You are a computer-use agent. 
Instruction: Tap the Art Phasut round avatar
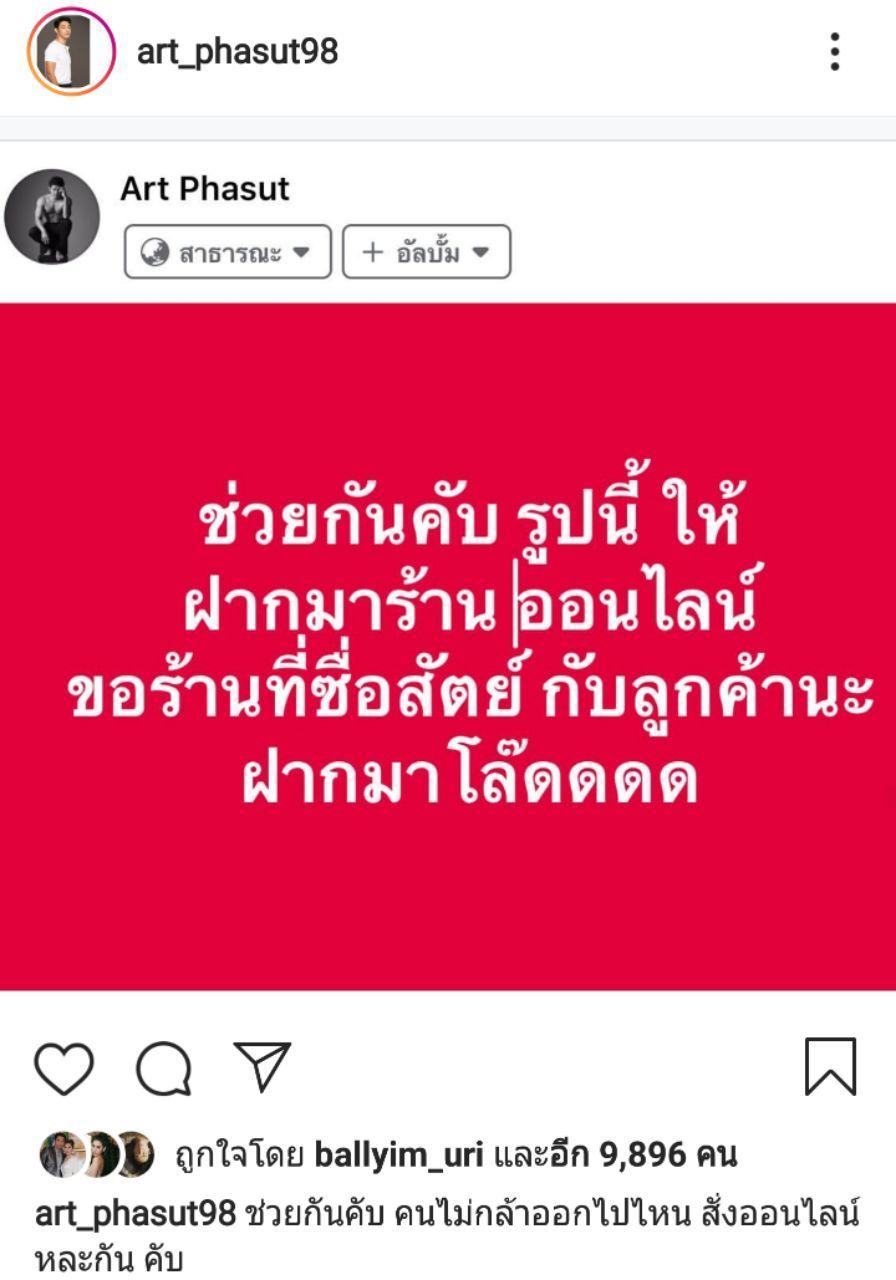click(52, 216)
